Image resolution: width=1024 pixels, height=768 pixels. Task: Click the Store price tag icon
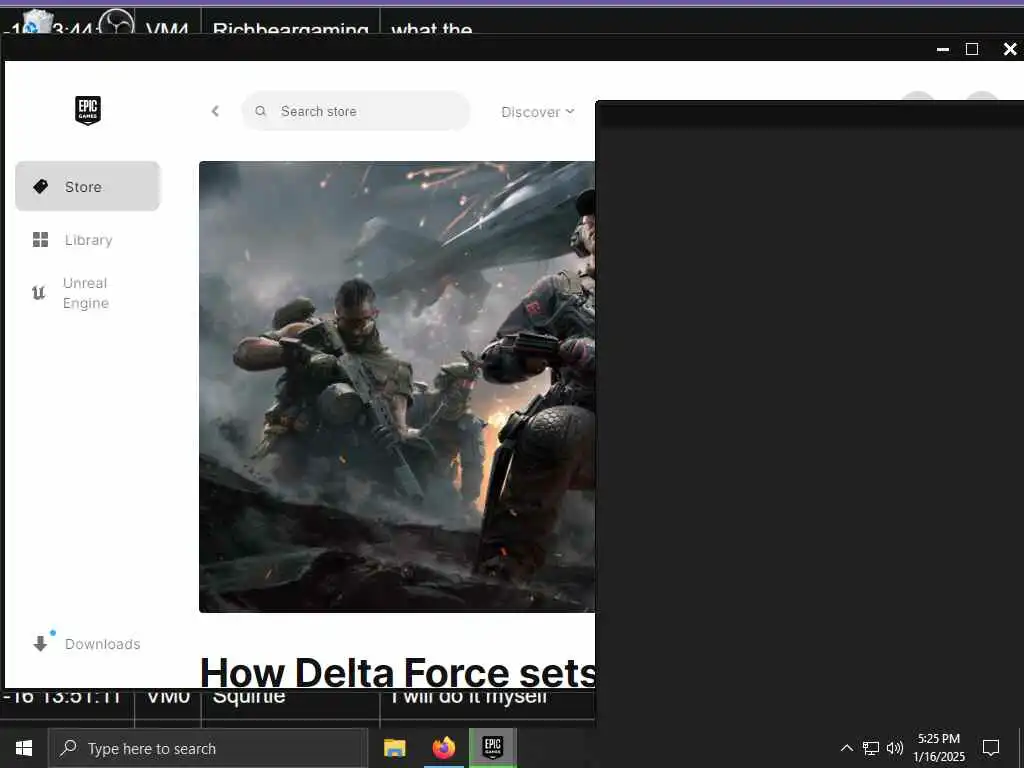[40, 186]
